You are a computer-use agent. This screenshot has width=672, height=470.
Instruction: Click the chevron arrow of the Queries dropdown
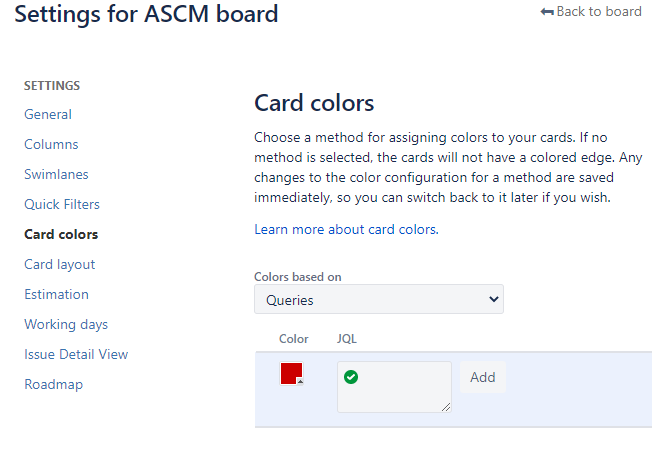tap(494, 299)
